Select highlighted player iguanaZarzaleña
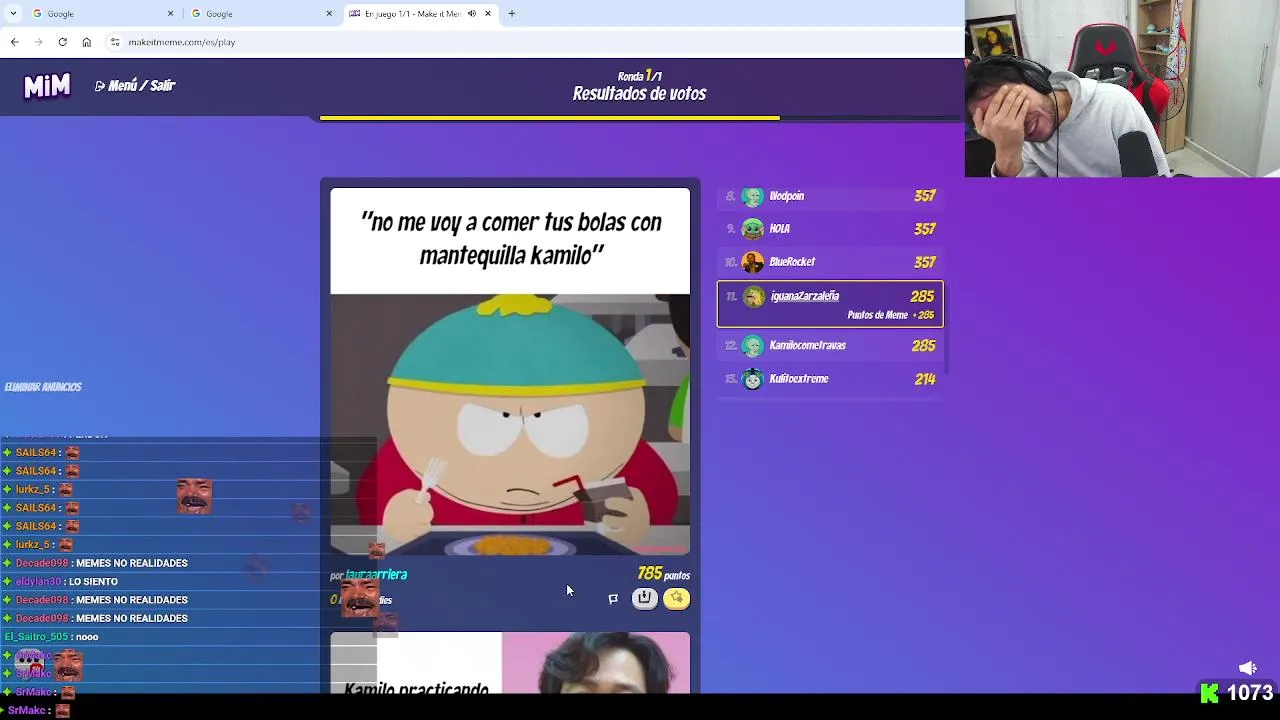Image resolution: width=1280 pixels, height=720 pixels. point(830,304)
